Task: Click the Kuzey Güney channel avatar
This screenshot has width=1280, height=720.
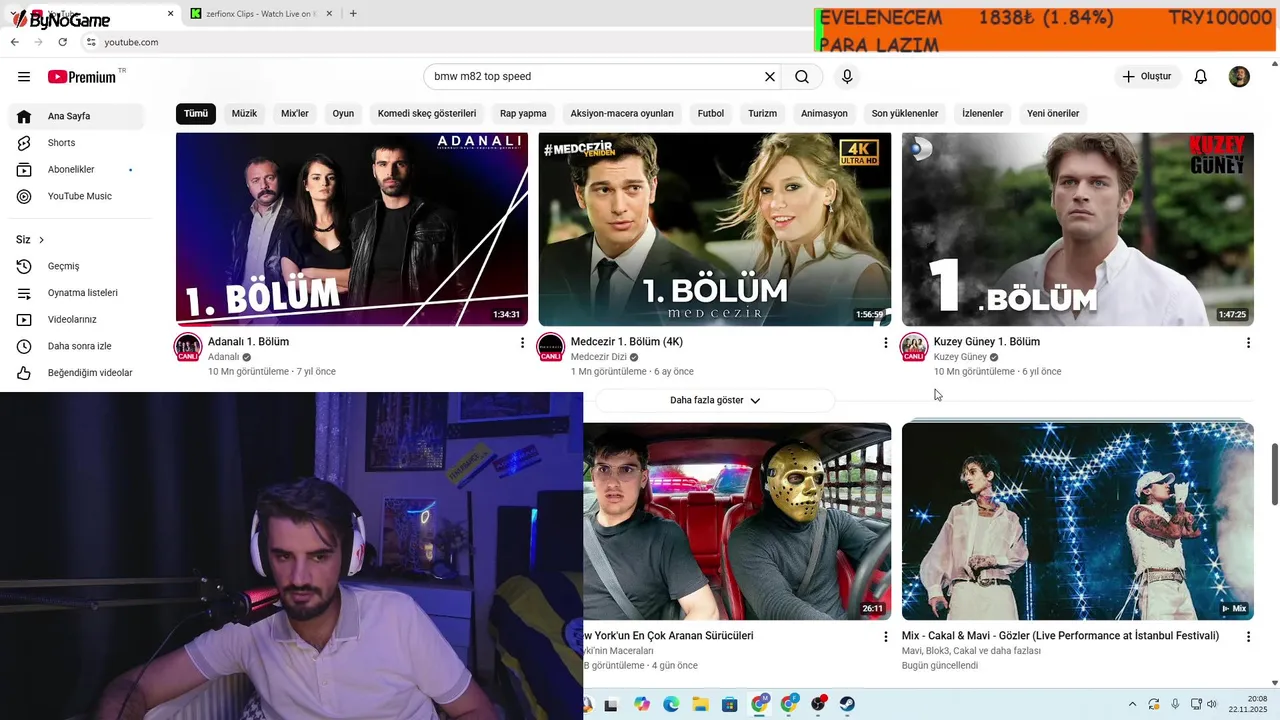Action: coord(914,348)
